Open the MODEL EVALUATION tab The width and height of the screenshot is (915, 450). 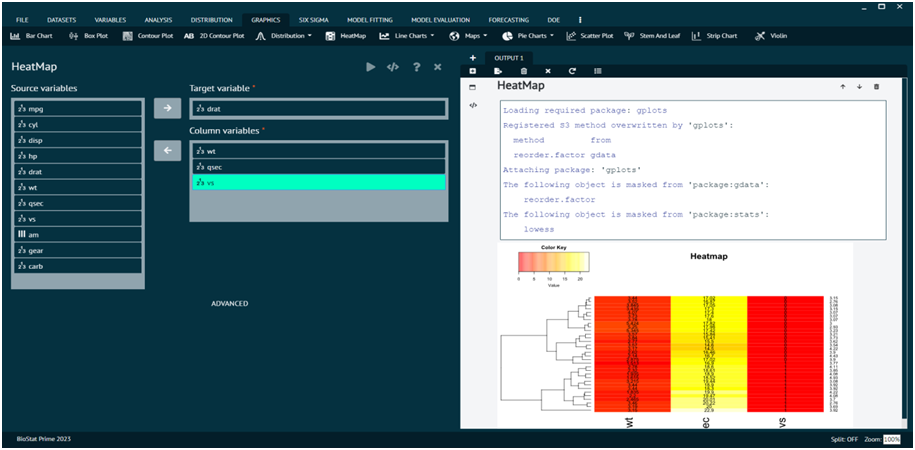(x=441, y=20)
